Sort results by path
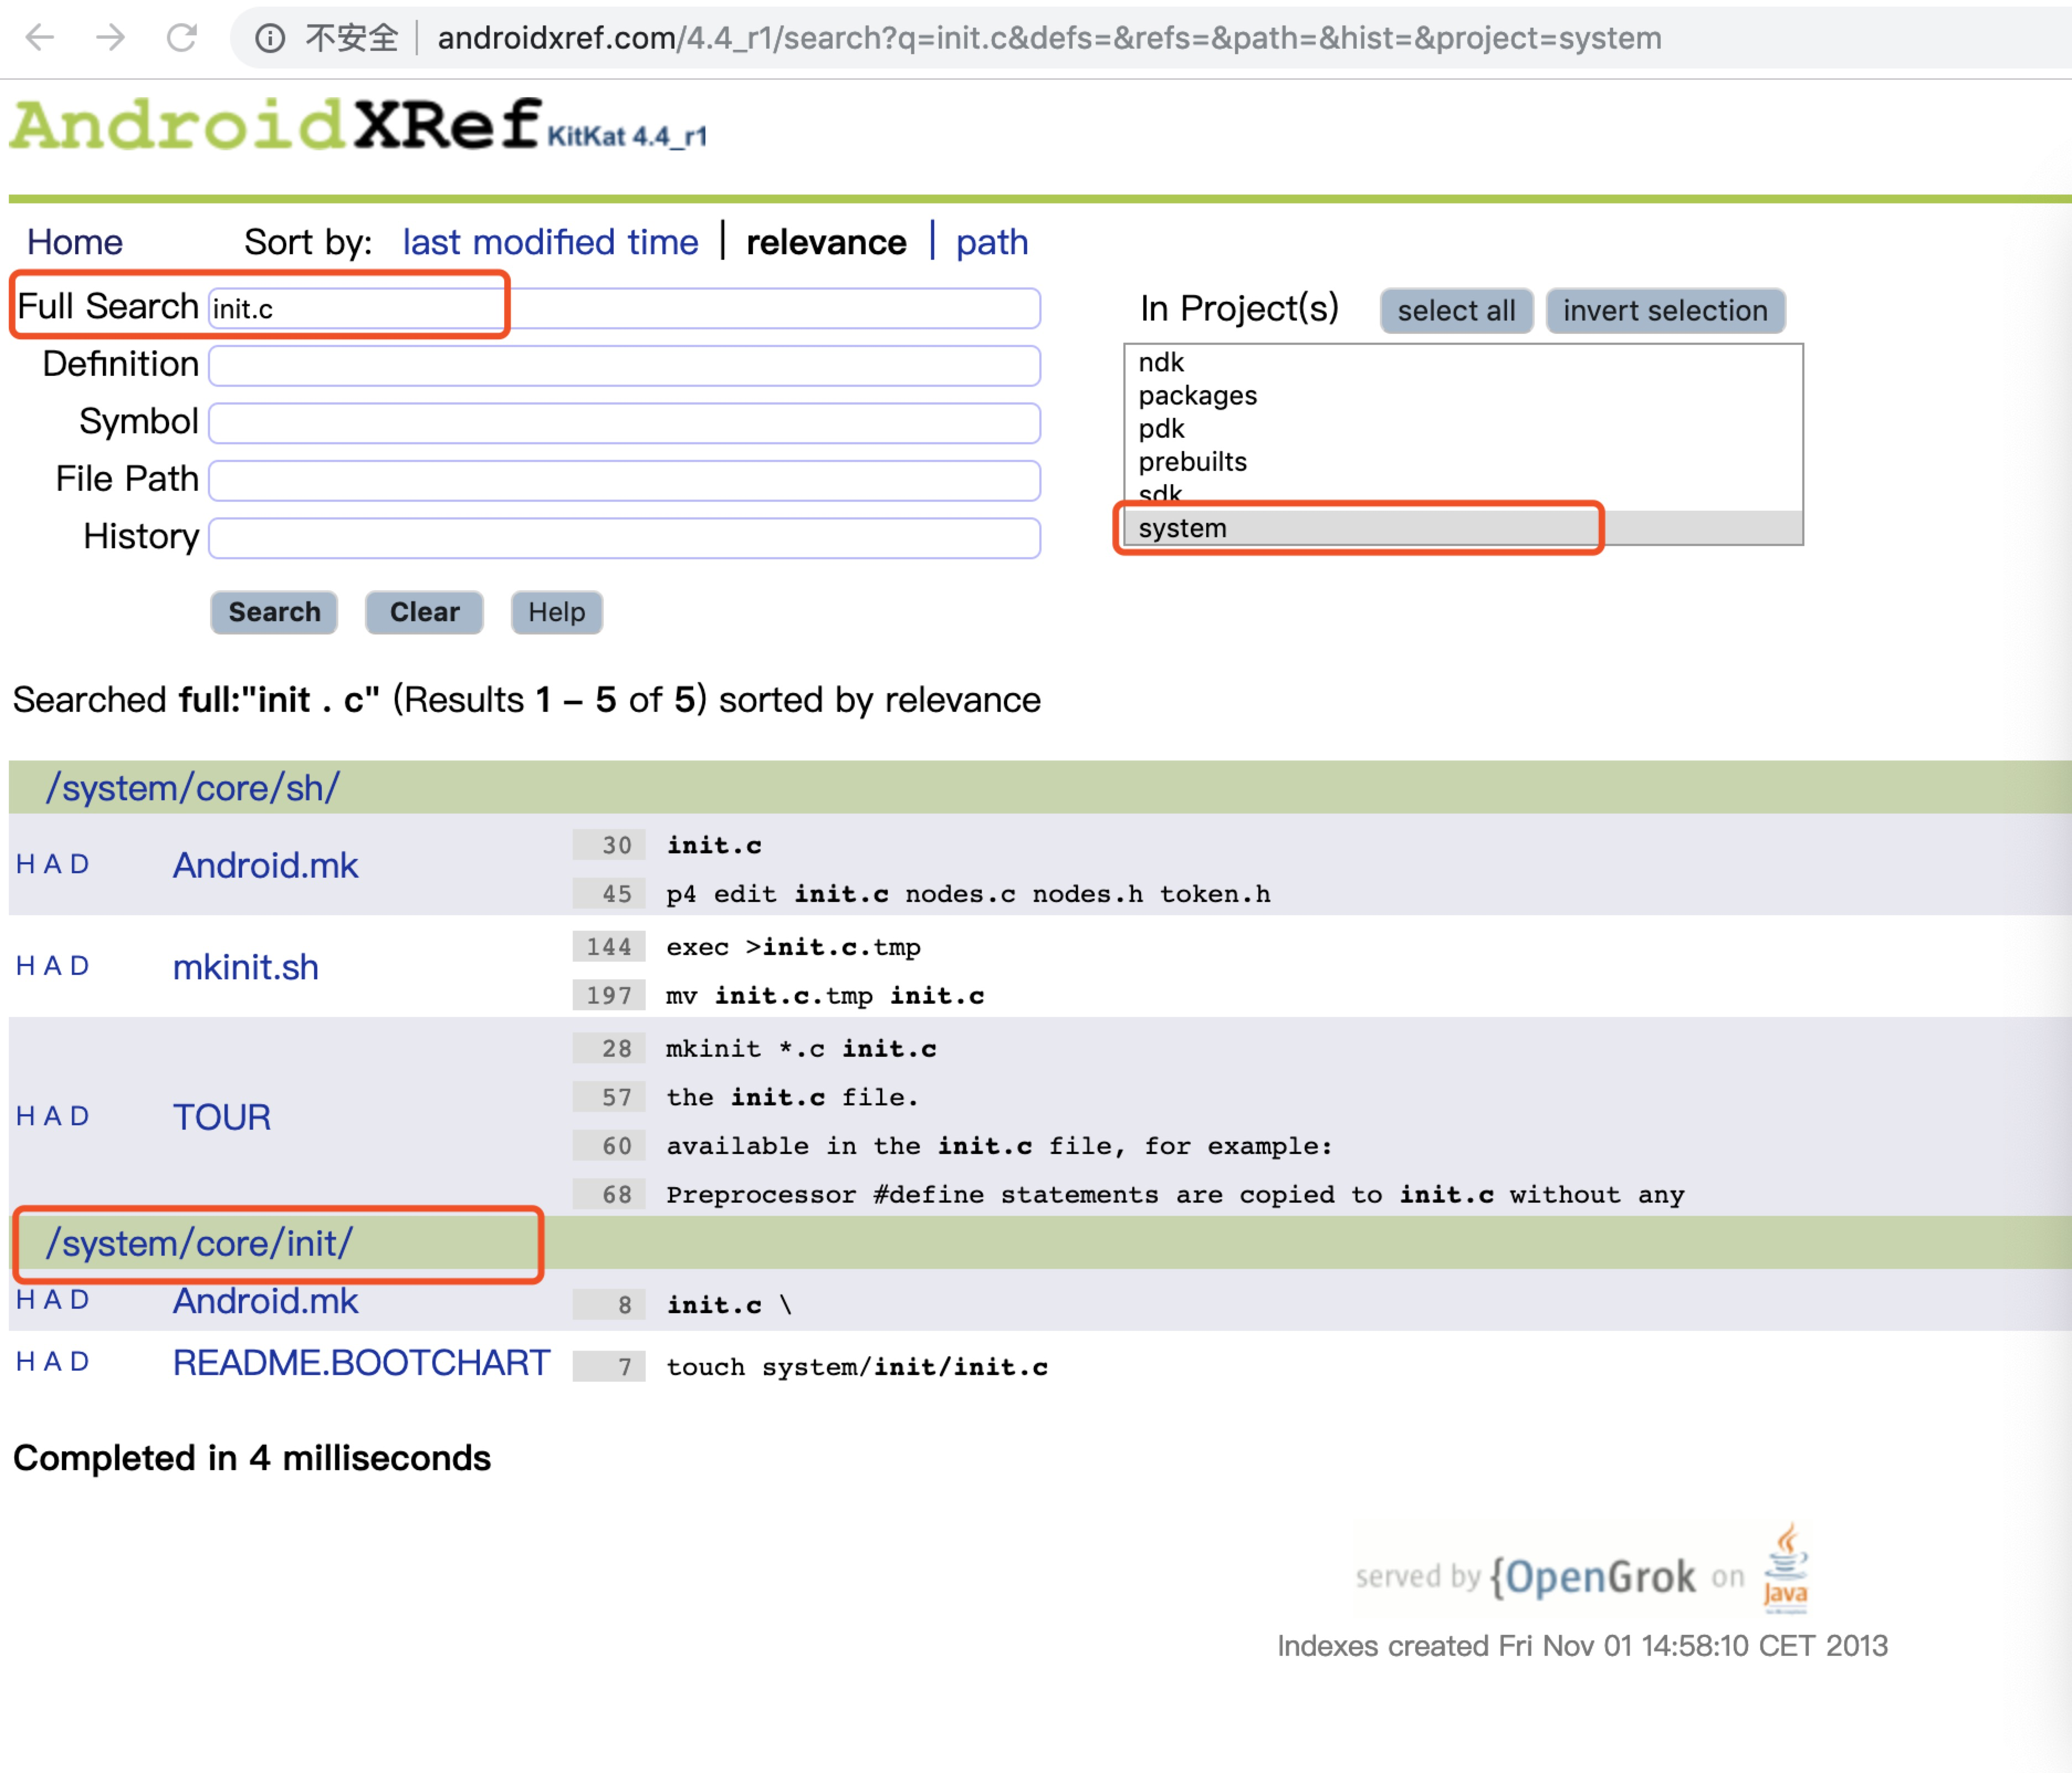Viewport: 2072px width, 1773px height. [991, 242]
